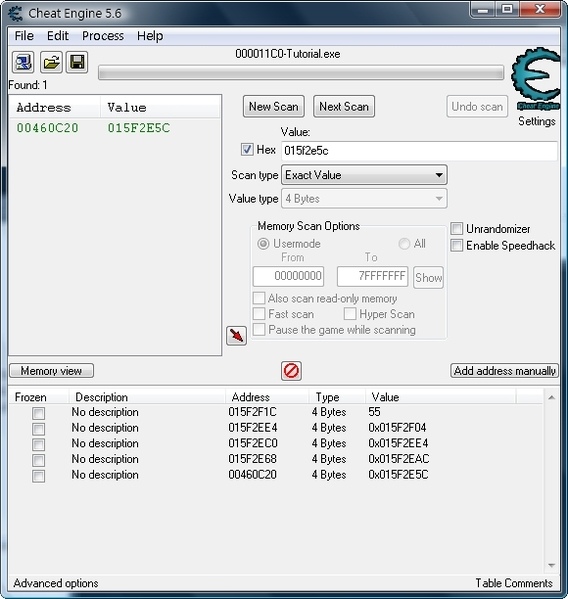Click the Show button beside To field
This screenshot has height=599, width=568.
pyautogui.click(x=429, y=277)
